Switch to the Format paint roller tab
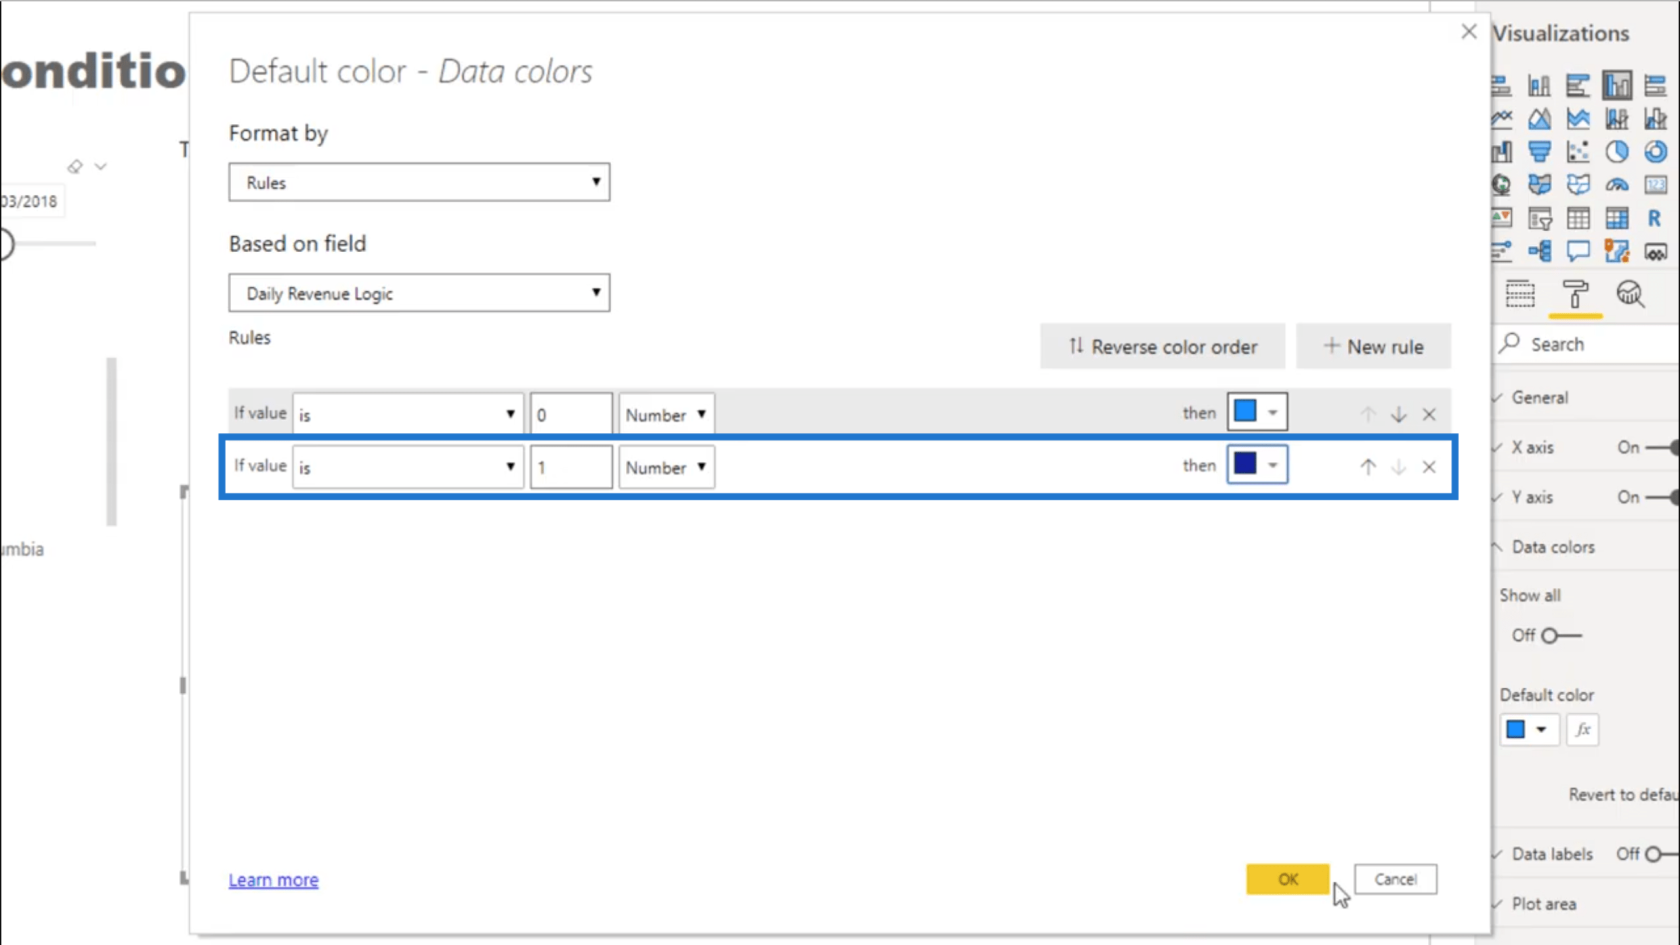The height and width of the screenshot is (945, 1680). 1575,294
